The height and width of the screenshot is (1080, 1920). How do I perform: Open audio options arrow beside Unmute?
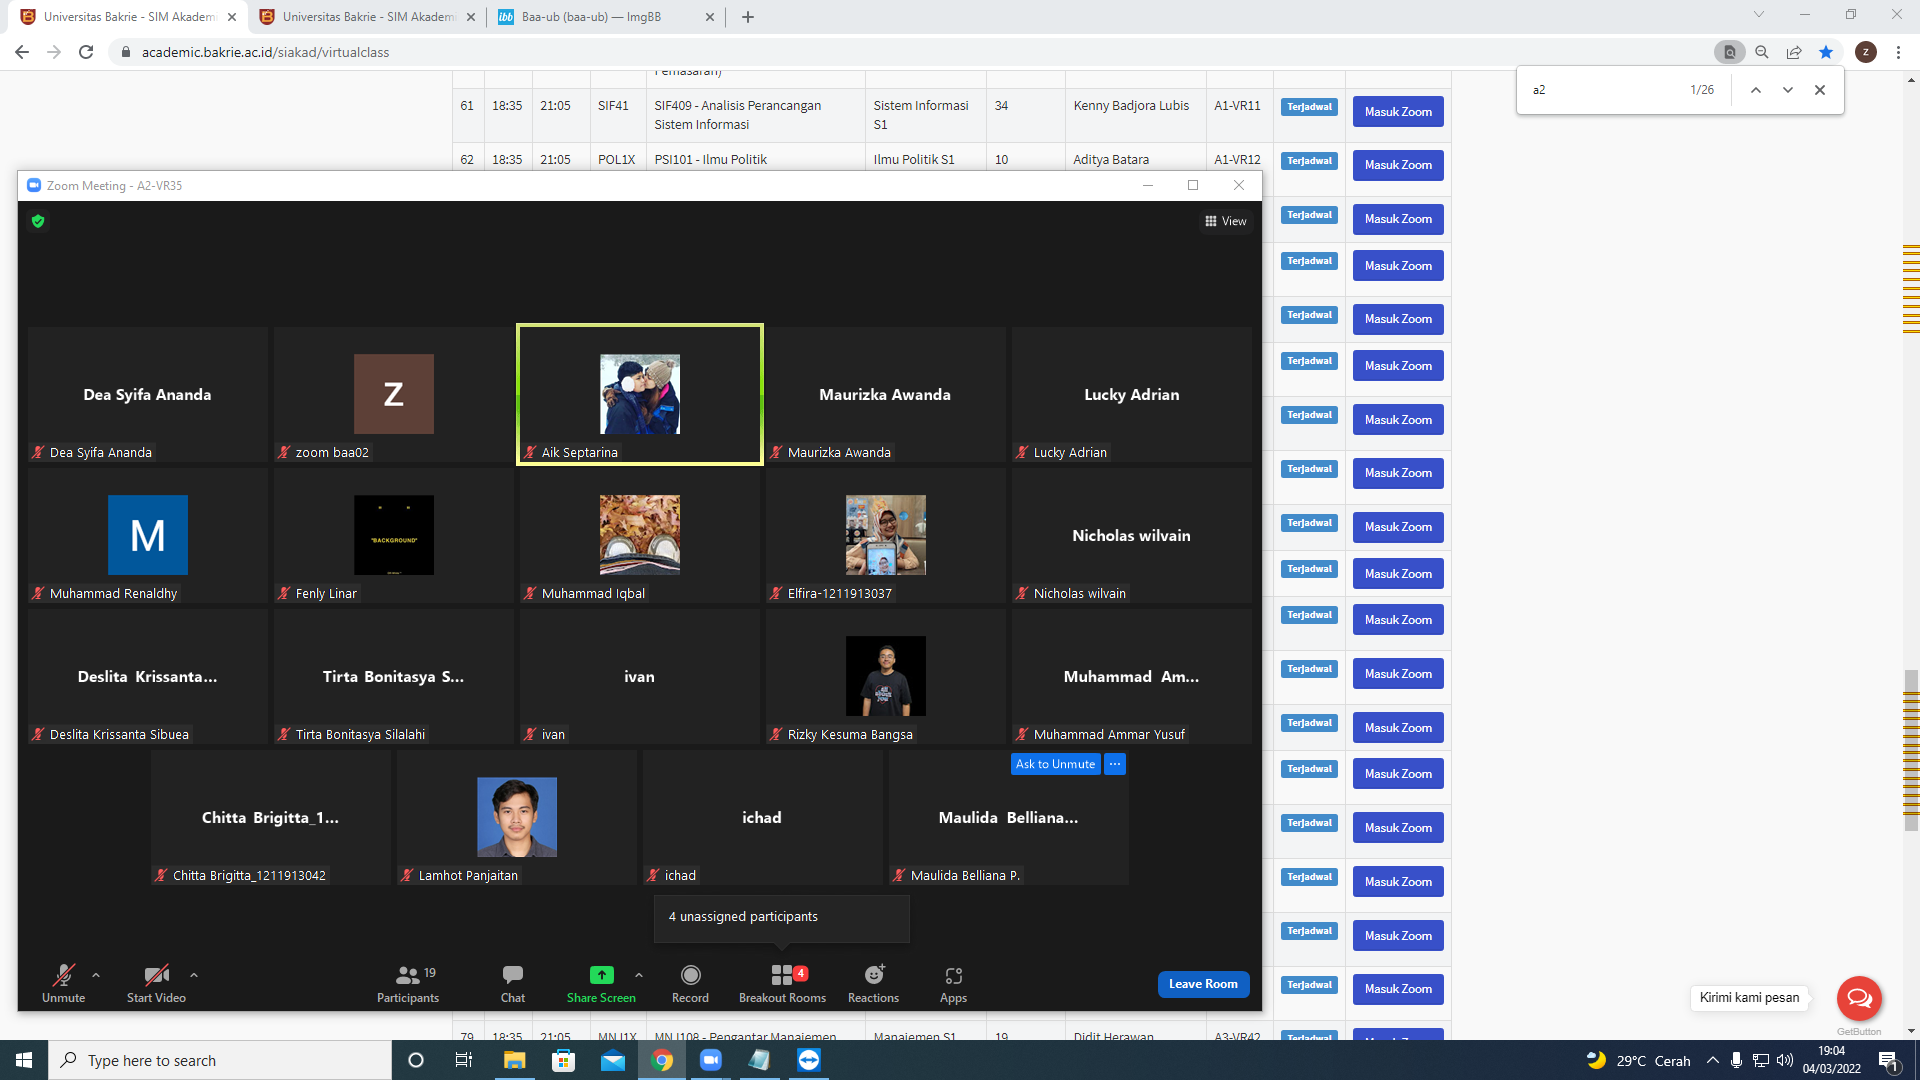[x=96, y=975]
